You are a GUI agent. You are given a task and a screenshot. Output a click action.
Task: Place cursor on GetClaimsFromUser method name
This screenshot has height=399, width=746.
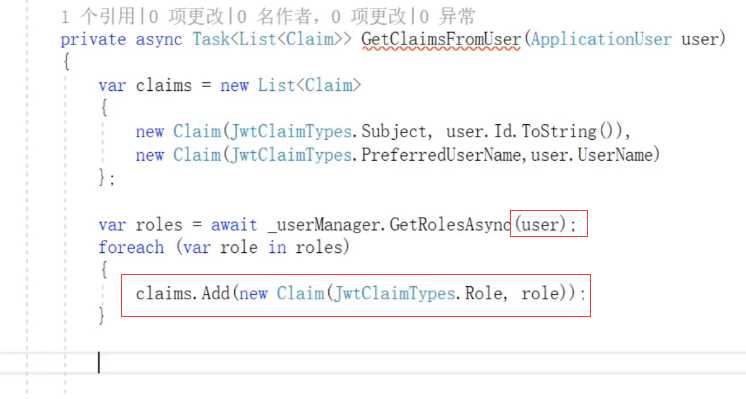tap(441, 39)
